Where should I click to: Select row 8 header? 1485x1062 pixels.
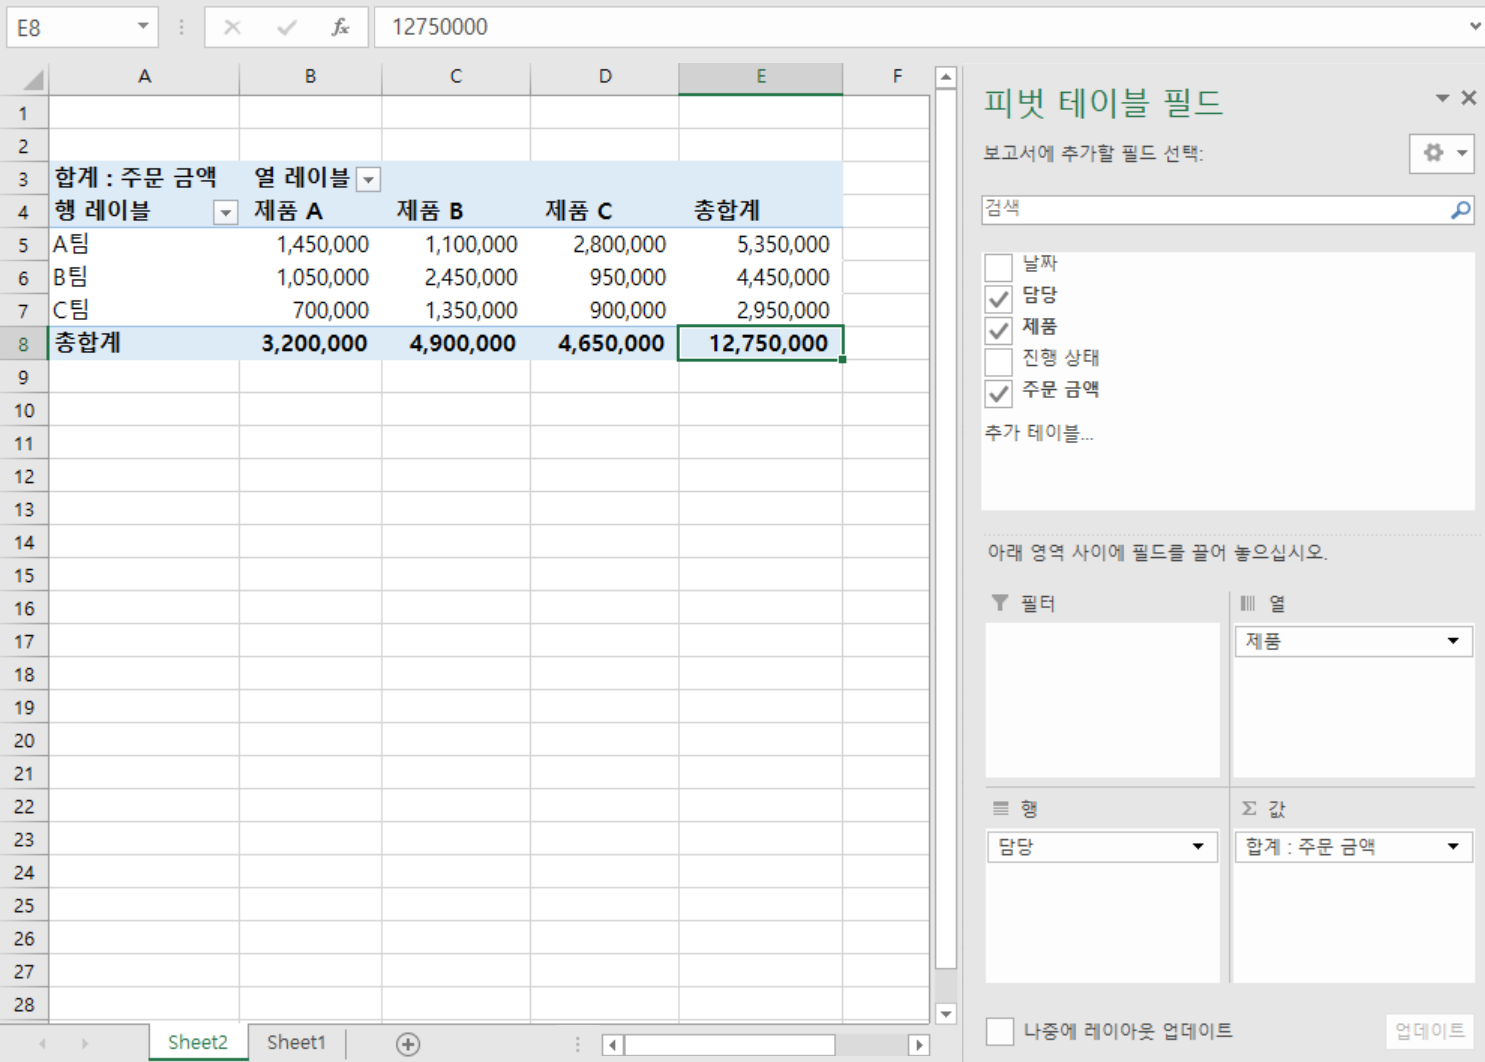(x=24, y=344)
